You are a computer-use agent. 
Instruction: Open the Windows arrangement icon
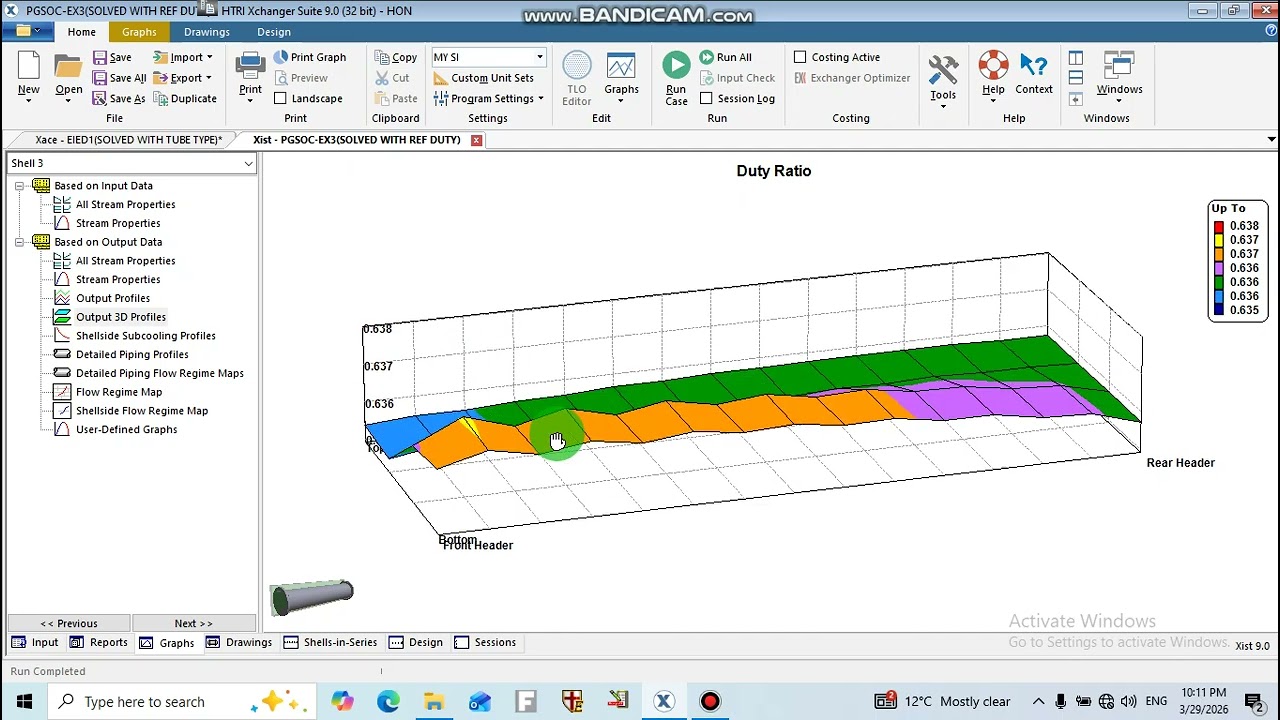(1119, 66)
